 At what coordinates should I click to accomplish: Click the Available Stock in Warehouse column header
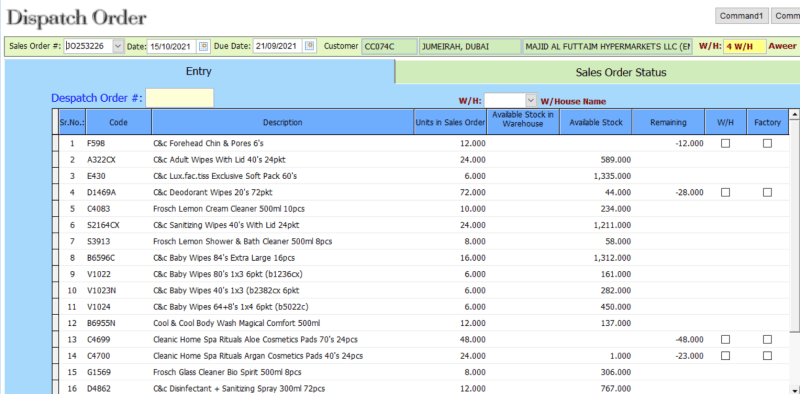pos(523,122)
